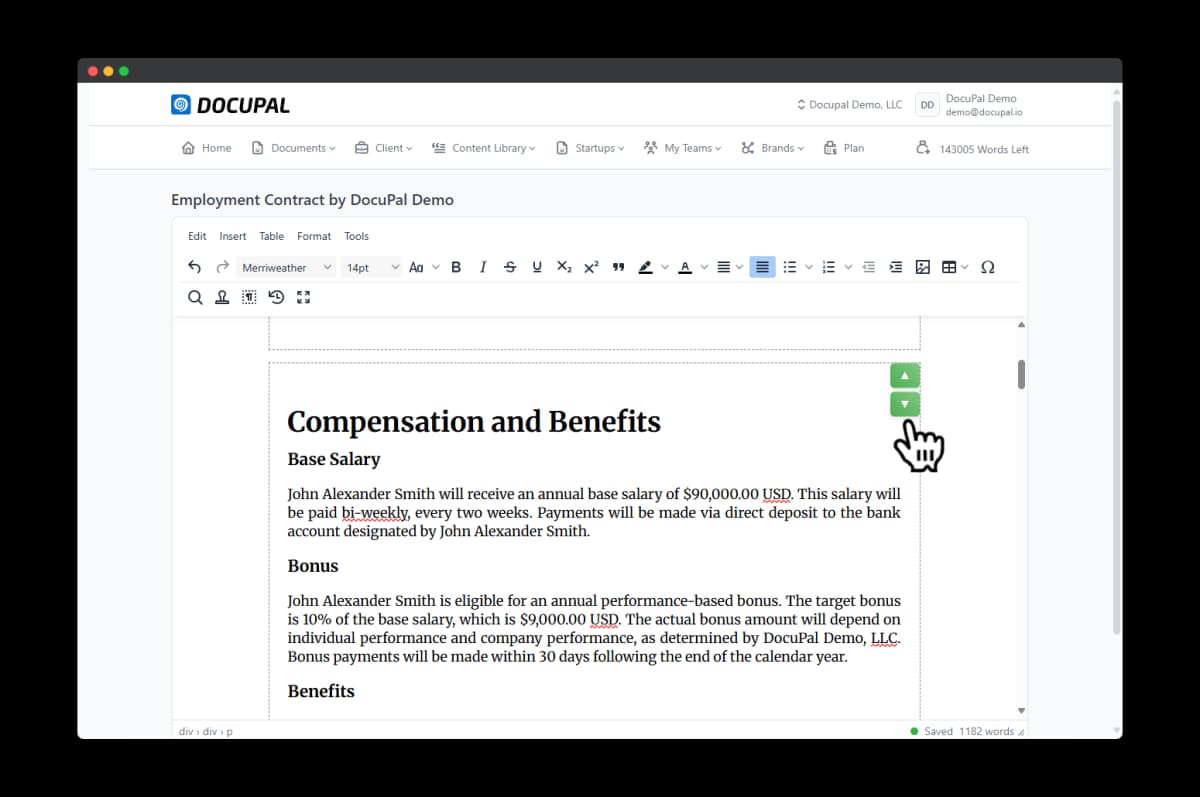Apply strikethrough using the toolbar icon
The width and height of the screenshot is (1200, 797).
coord(510,267)
